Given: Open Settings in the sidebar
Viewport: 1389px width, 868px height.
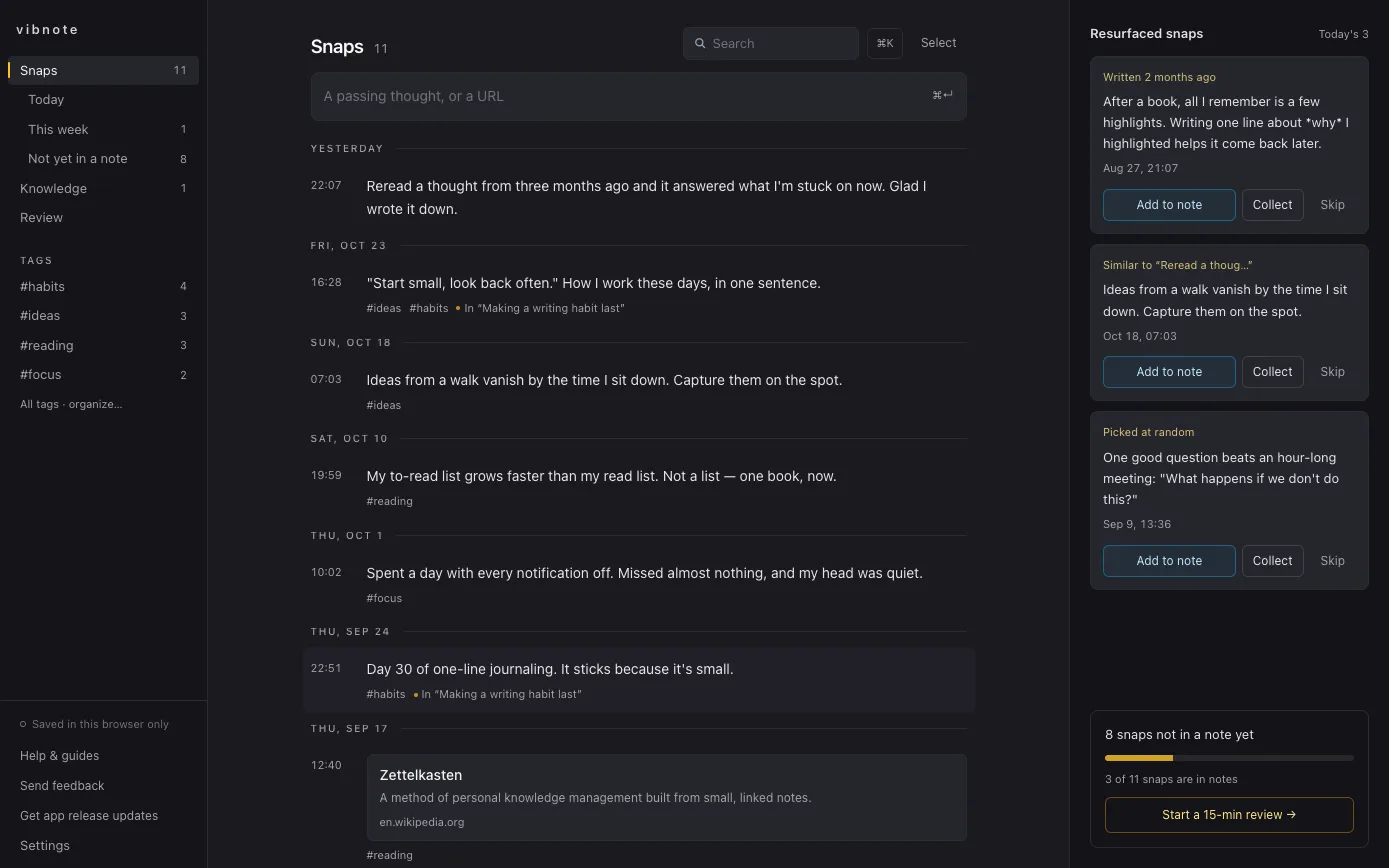Looking at the screenshot, I should coord(45,846).
